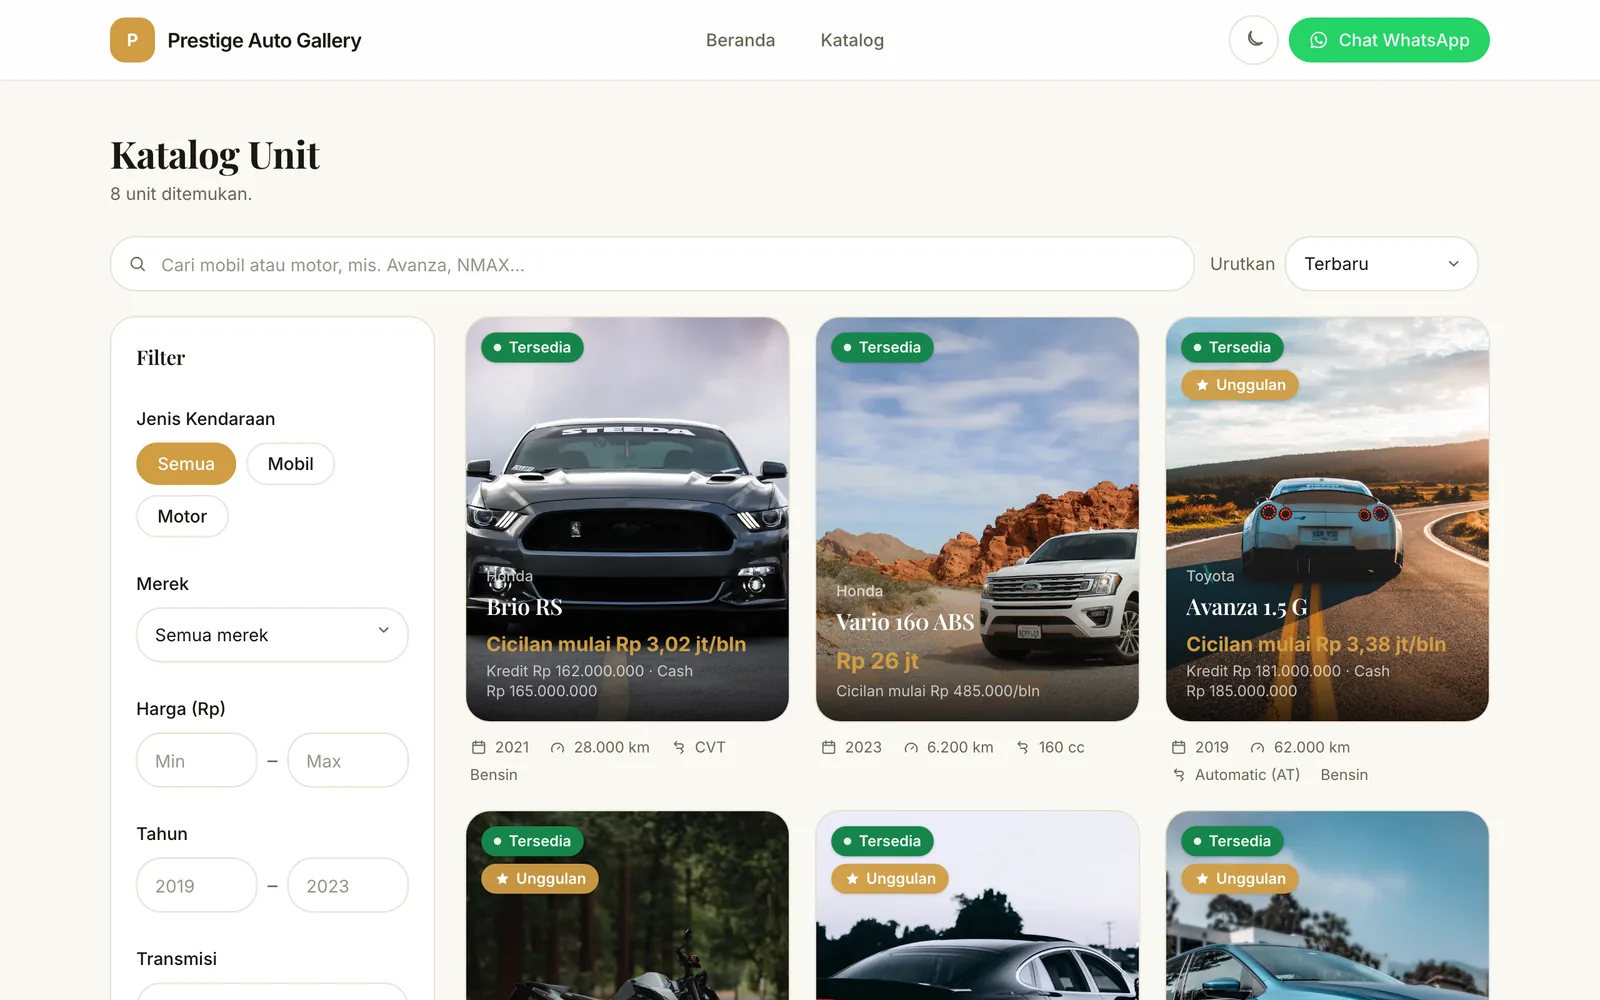
Task: Click the maximum year field showing 2023
Action: click(348, 885)
